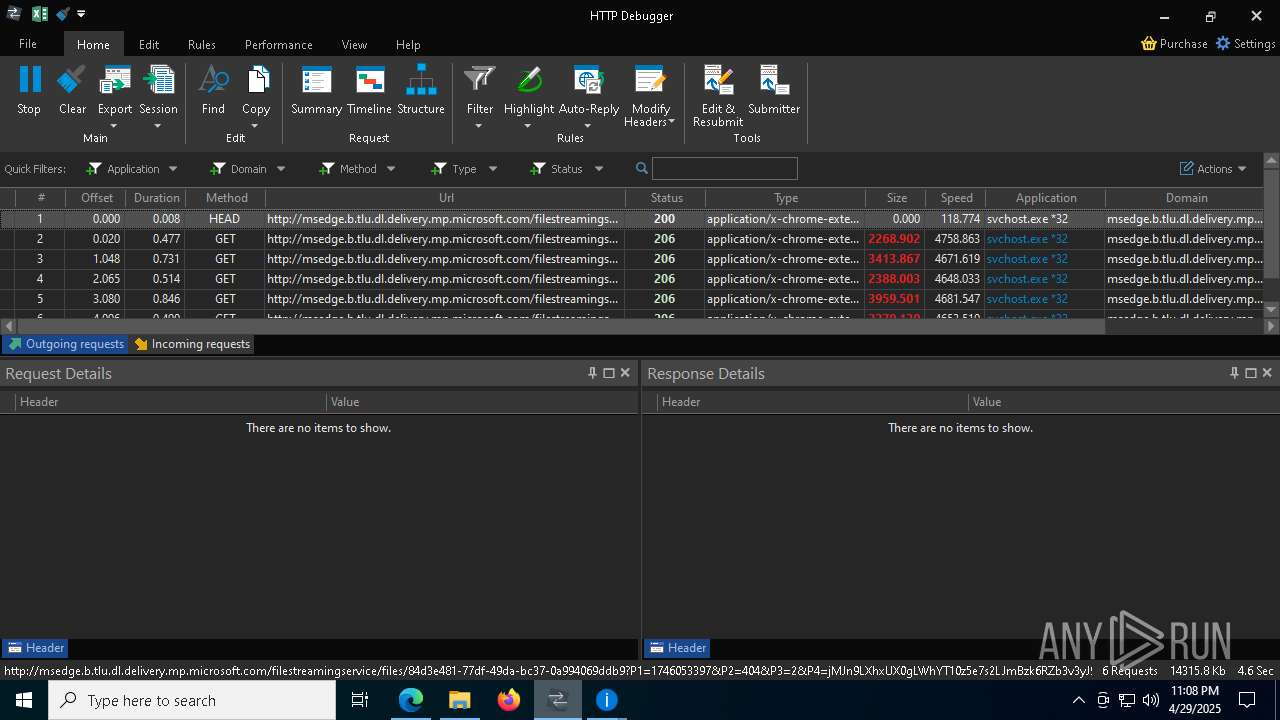This screenshot has height=720, width=1280.
Task: Open Task View on the taskbar
Action: (361, 700)
